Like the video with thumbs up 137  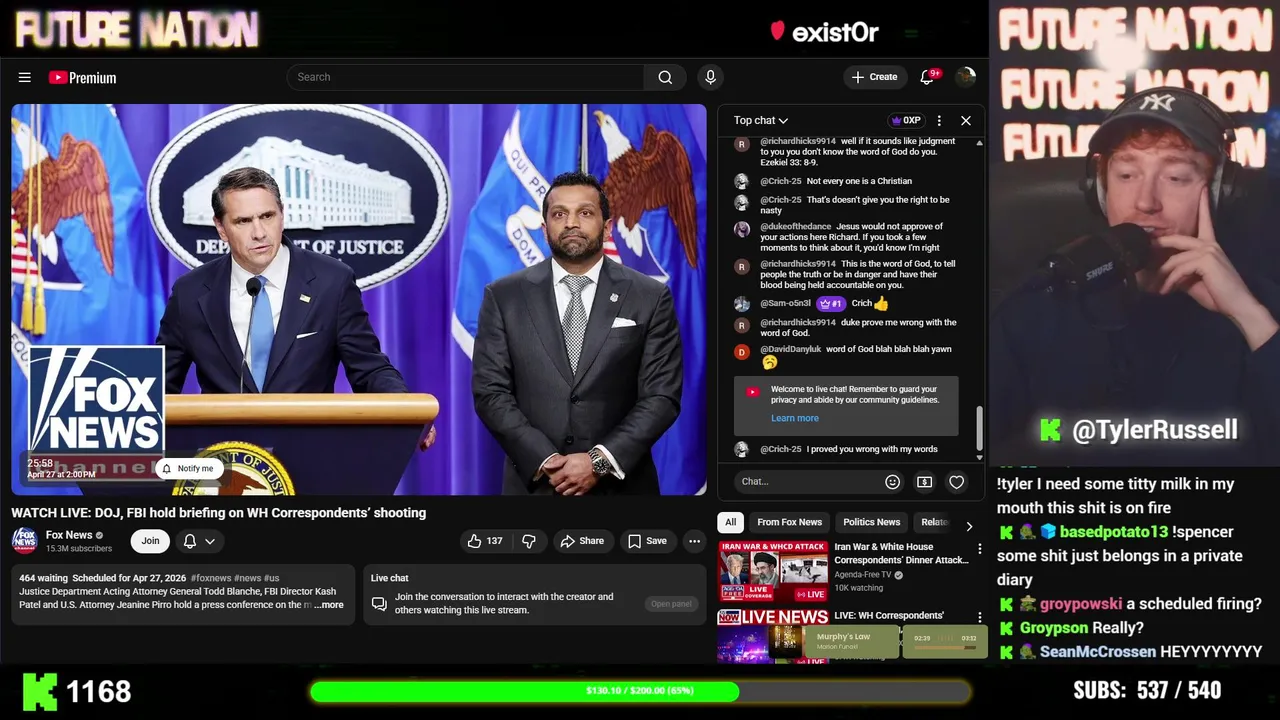(x=485, y=541)
